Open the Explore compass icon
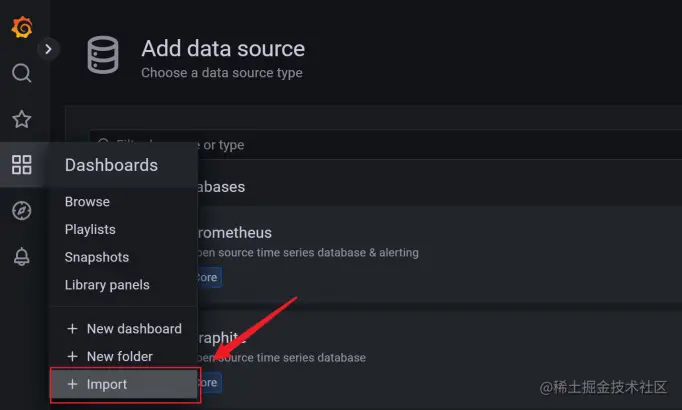Screen dimensions: 682x410 (21, 211)
